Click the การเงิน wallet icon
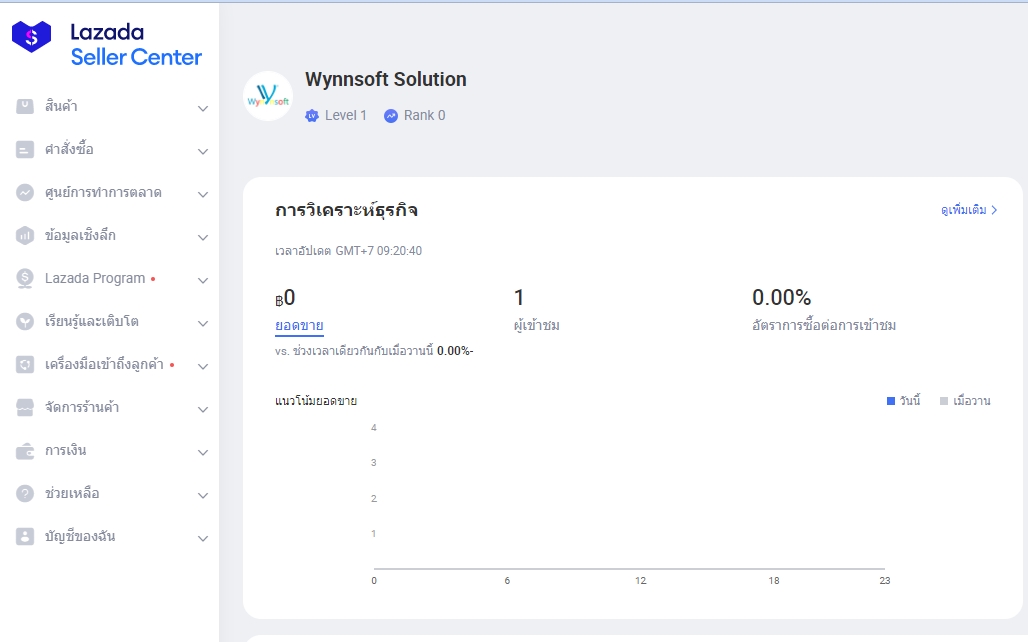 tap(25, 451)
